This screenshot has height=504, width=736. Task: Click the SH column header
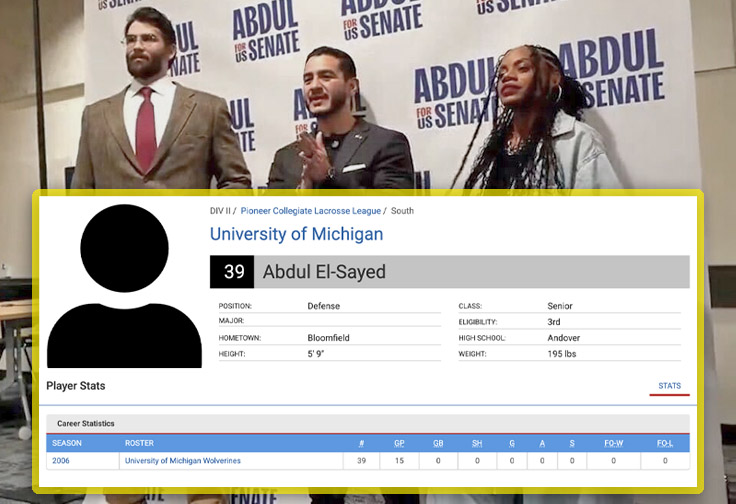coord(476,443)
